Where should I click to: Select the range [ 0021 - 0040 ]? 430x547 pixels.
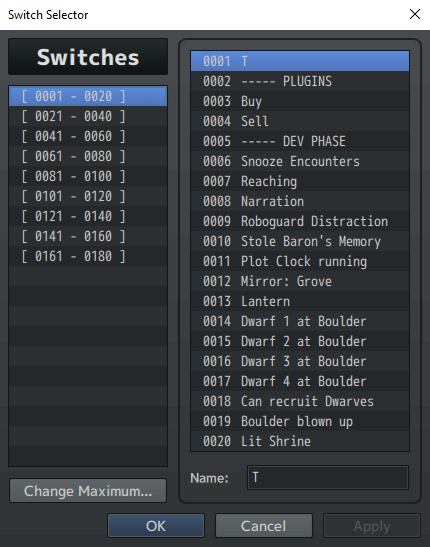[88, 116]
